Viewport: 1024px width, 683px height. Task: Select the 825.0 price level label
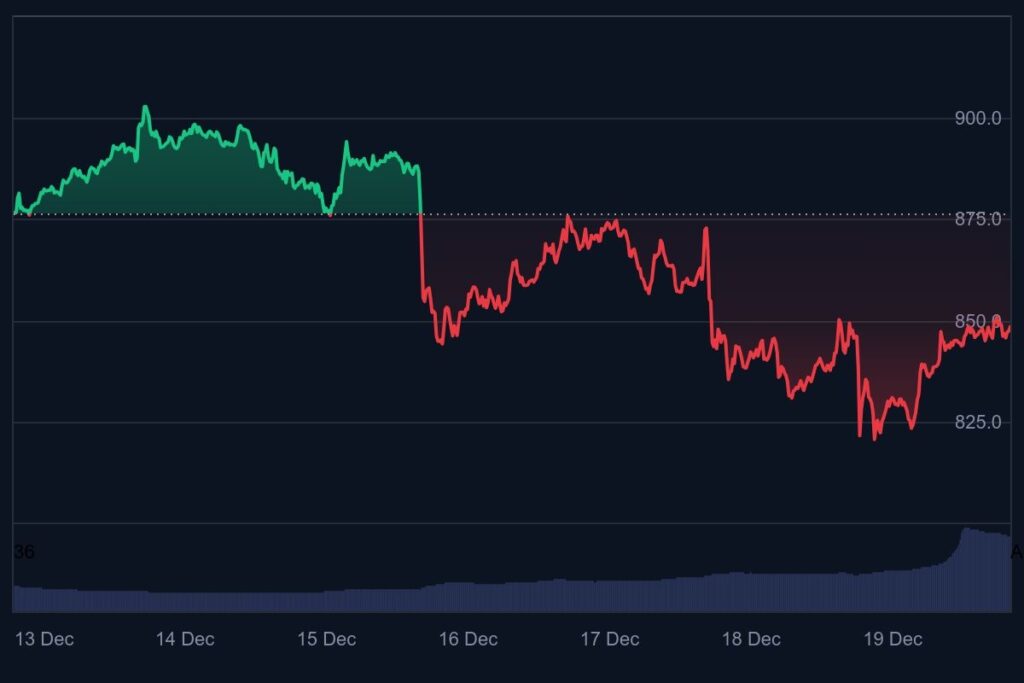(979, 422)
